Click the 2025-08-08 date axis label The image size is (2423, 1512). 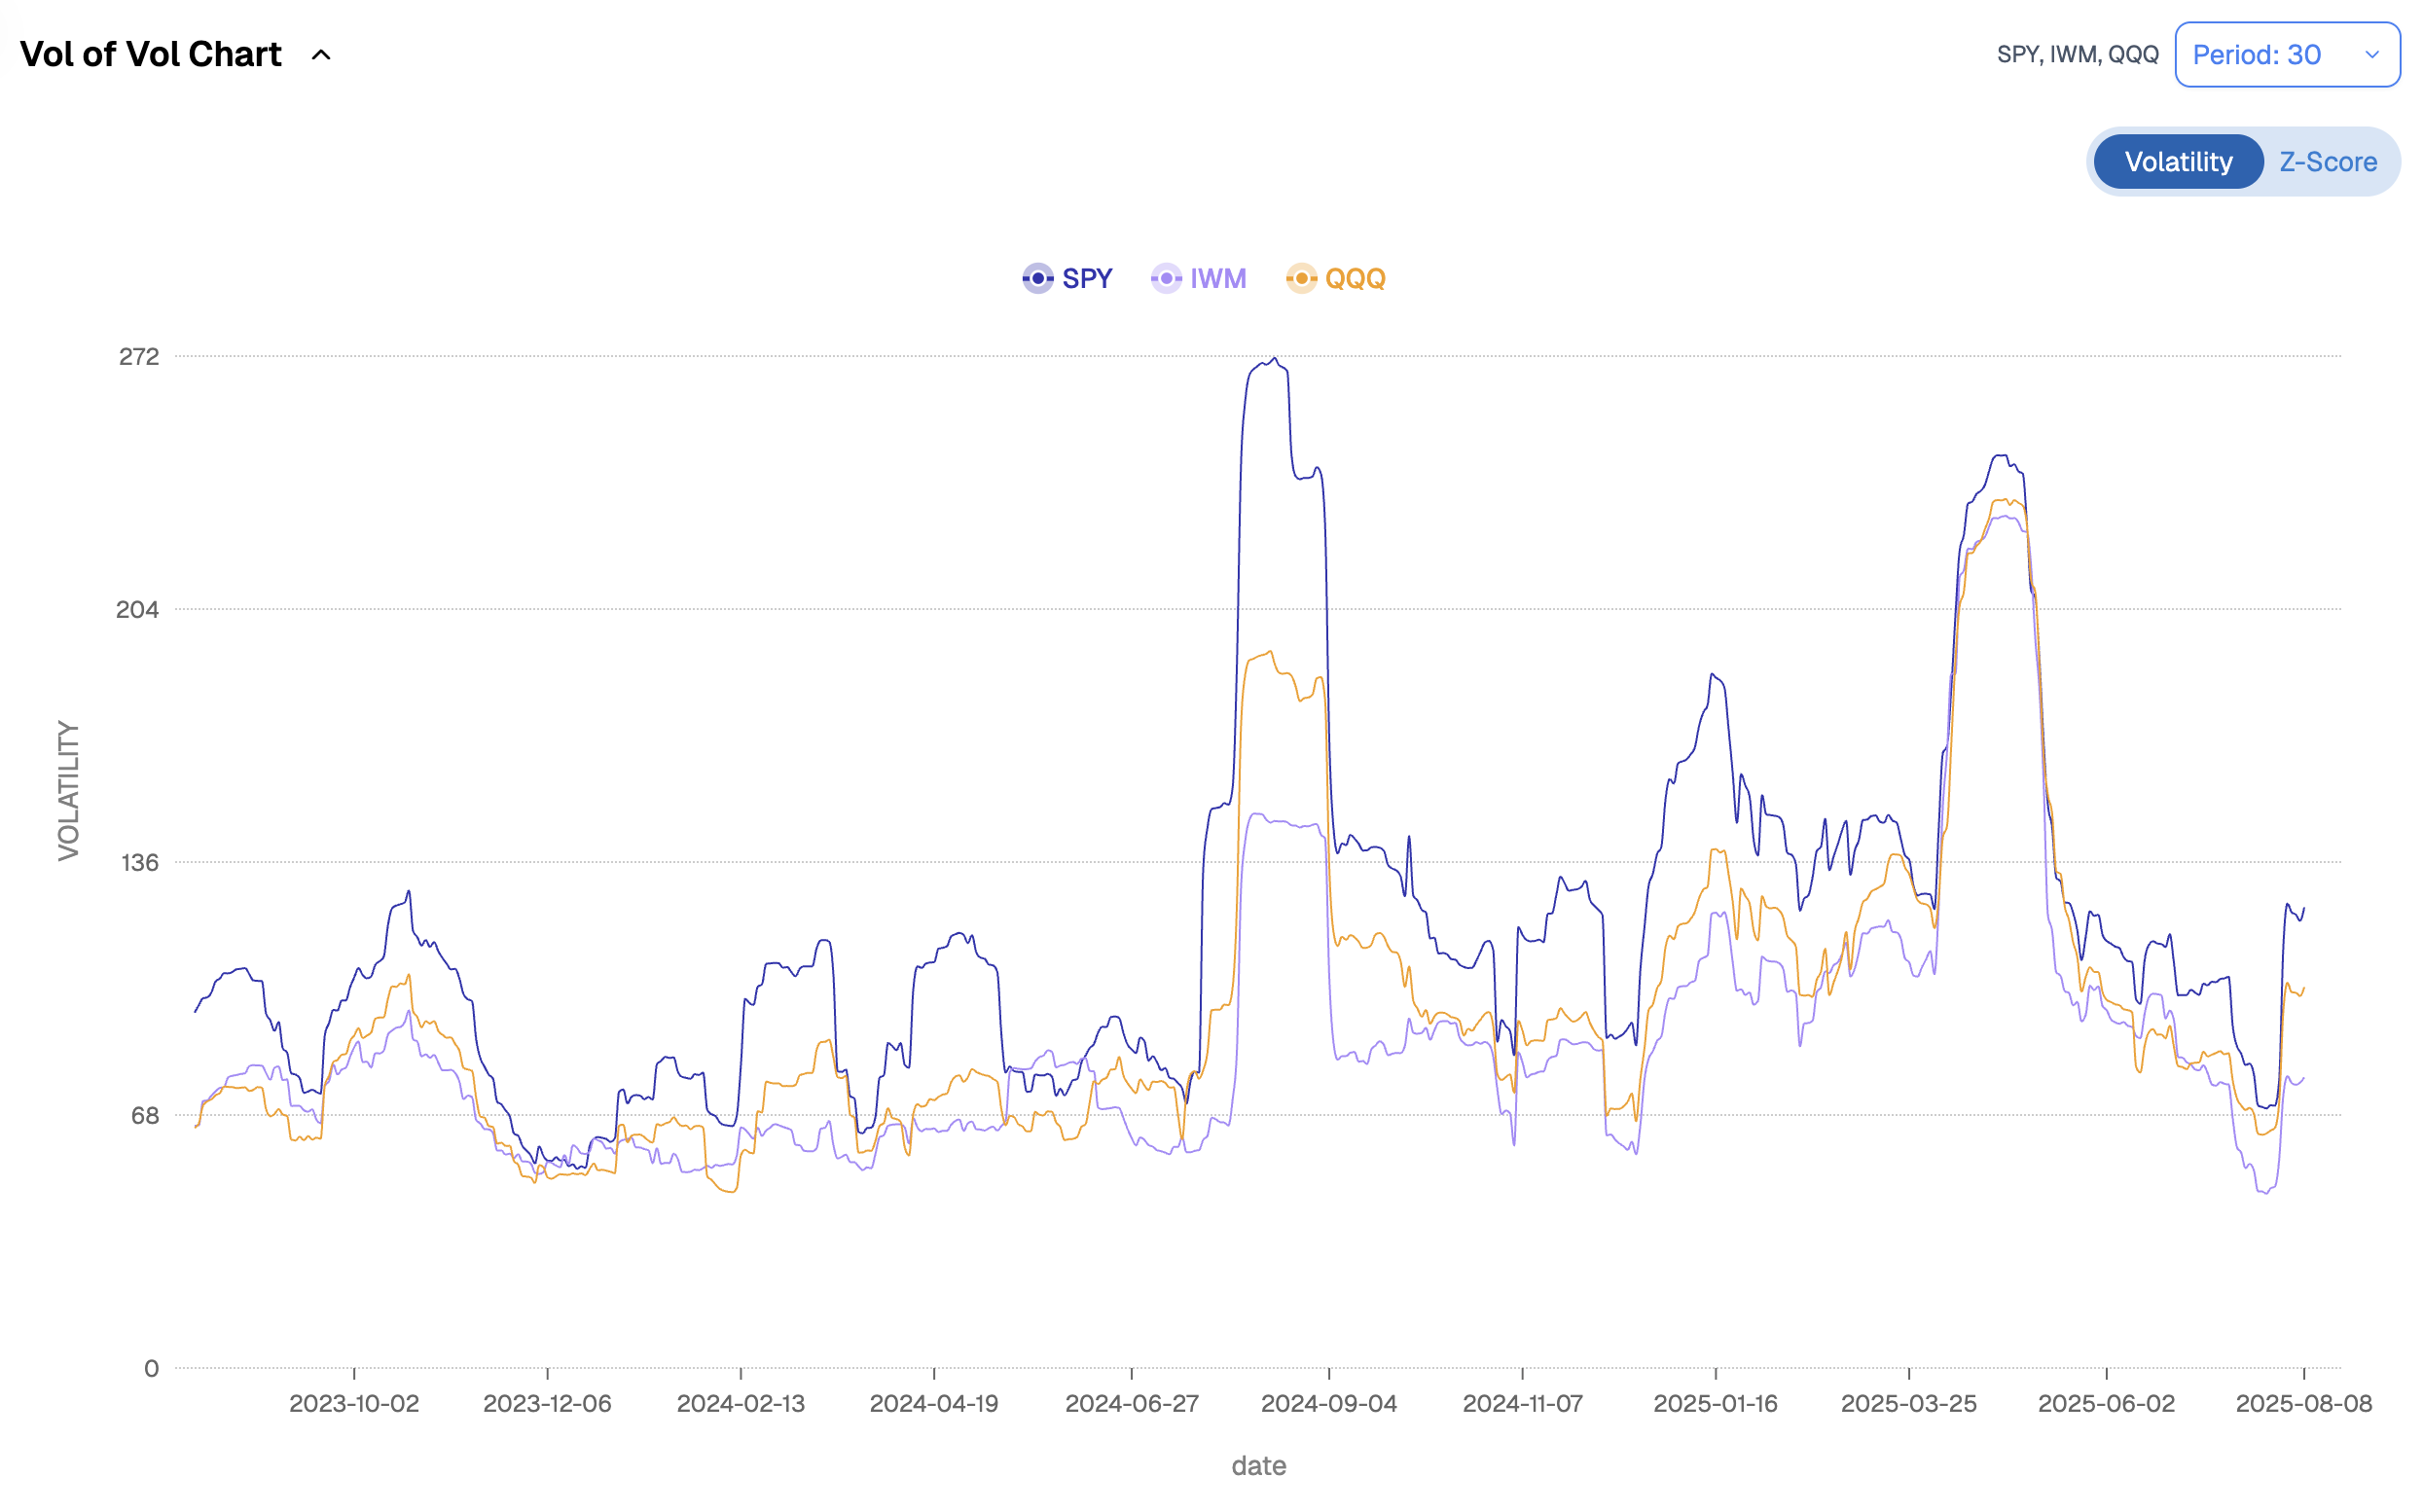2302,1403
